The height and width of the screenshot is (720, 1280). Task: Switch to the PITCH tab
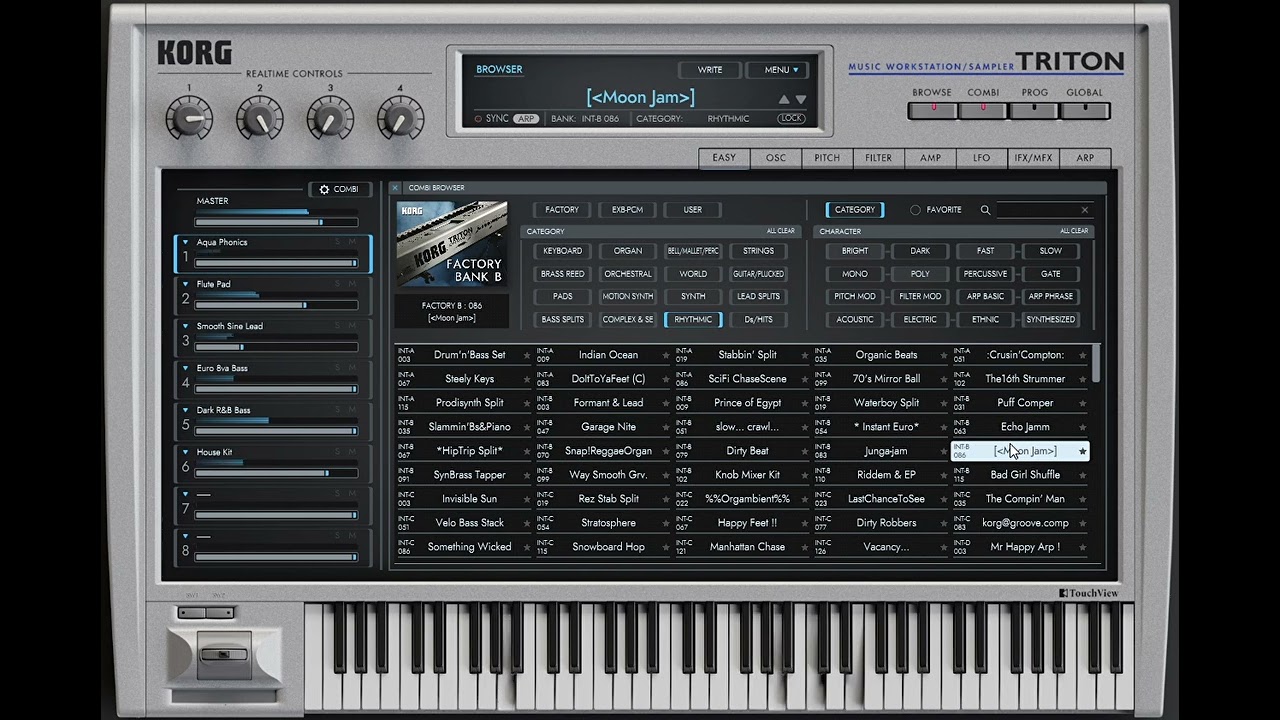click(827, 158)
